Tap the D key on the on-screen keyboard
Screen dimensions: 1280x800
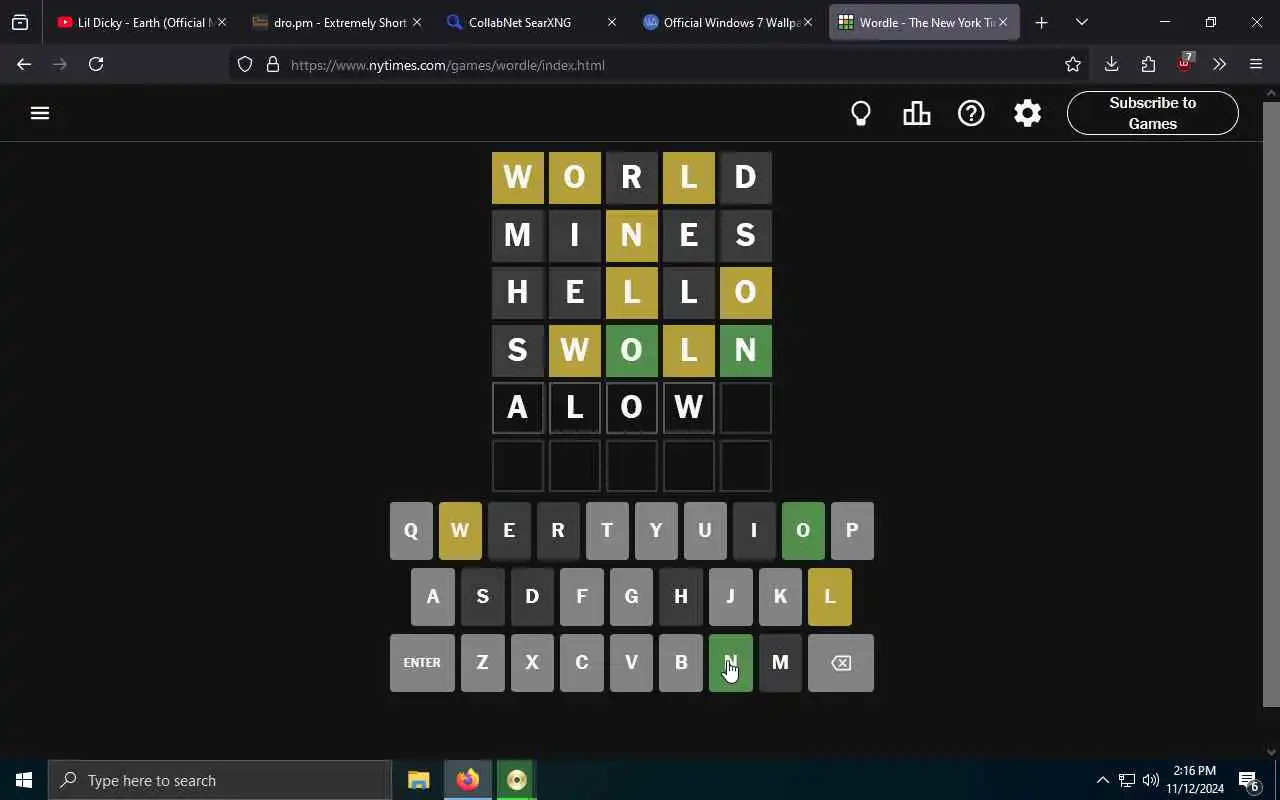(532, 597)
